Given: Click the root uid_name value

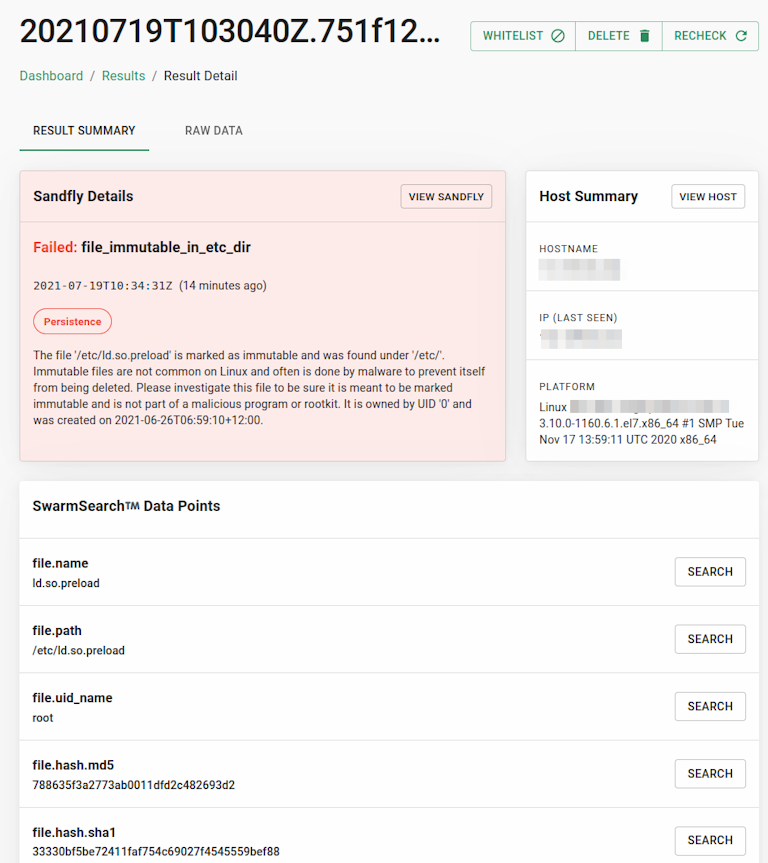Looking at the screenshot, I should pyautogui.click(x=43, y=718).
